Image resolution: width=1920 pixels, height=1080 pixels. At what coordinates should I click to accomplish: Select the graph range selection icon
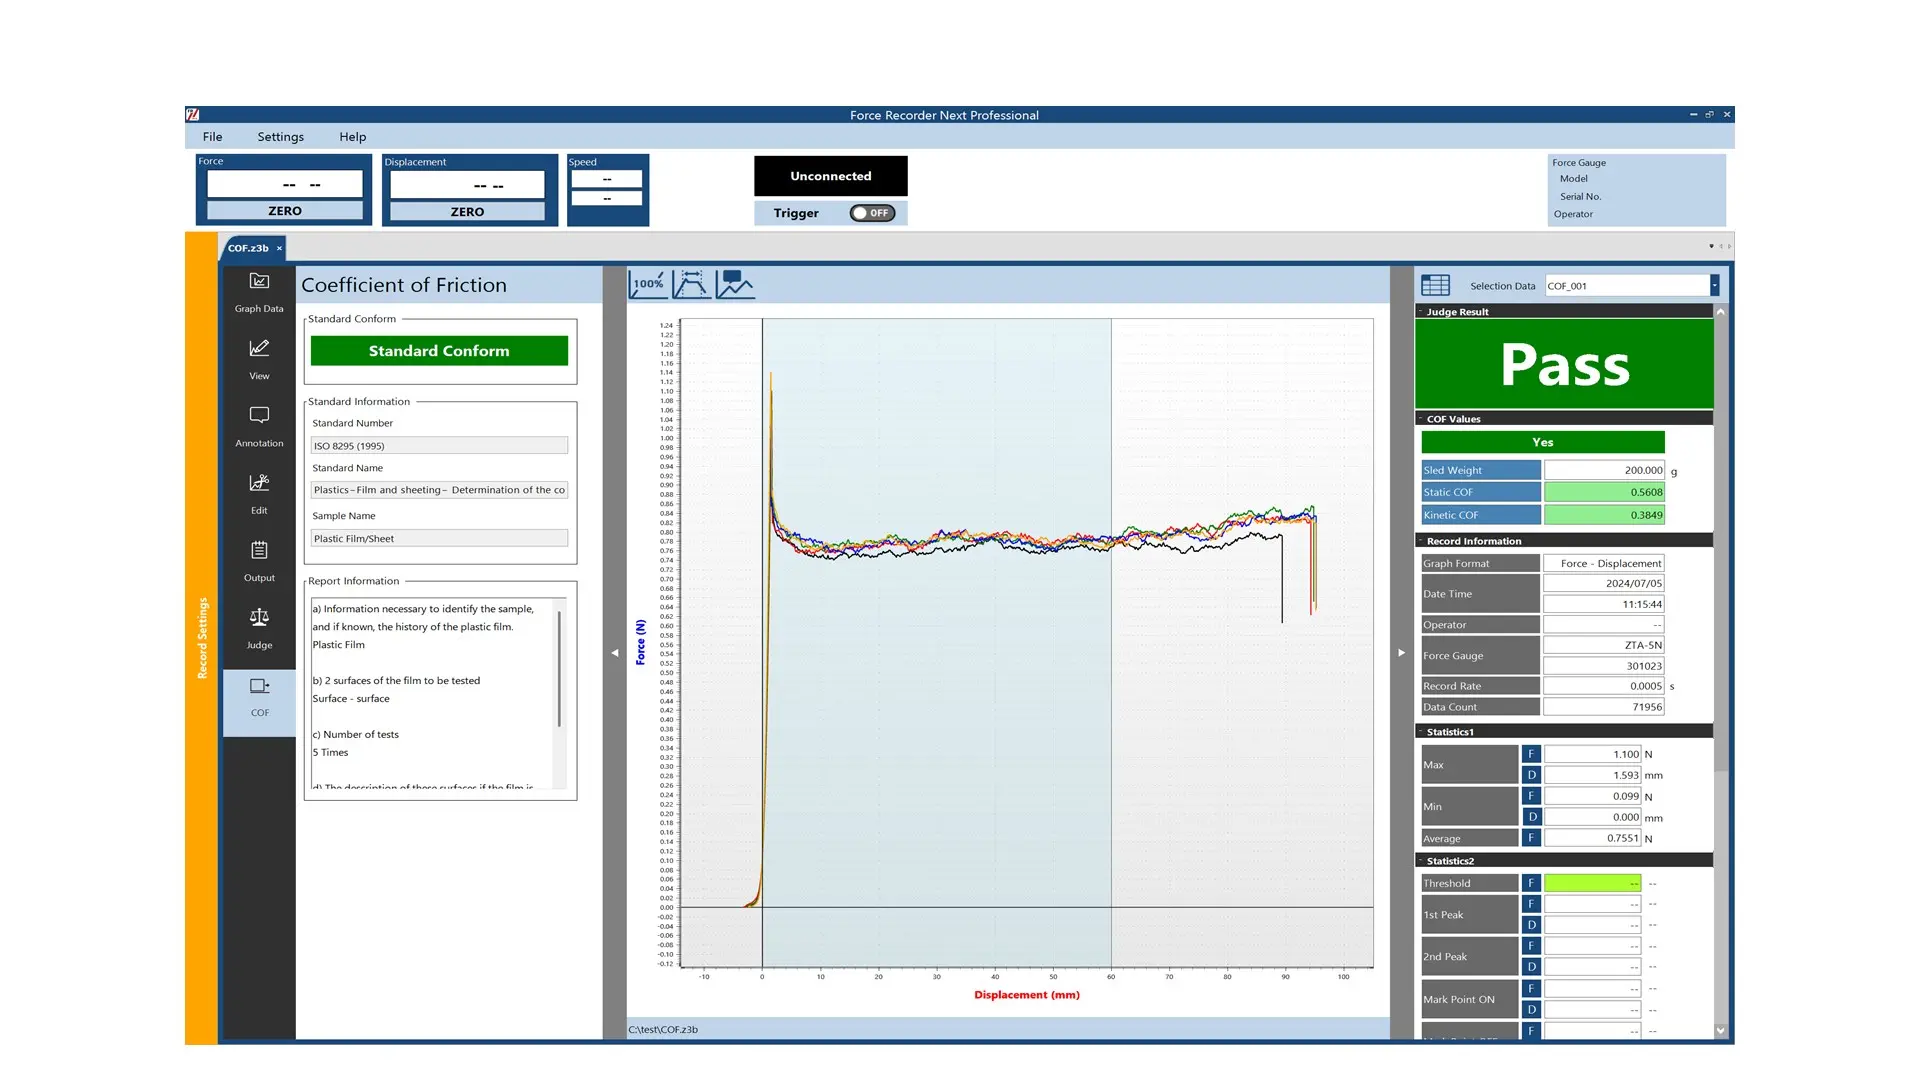click(691, 284)
